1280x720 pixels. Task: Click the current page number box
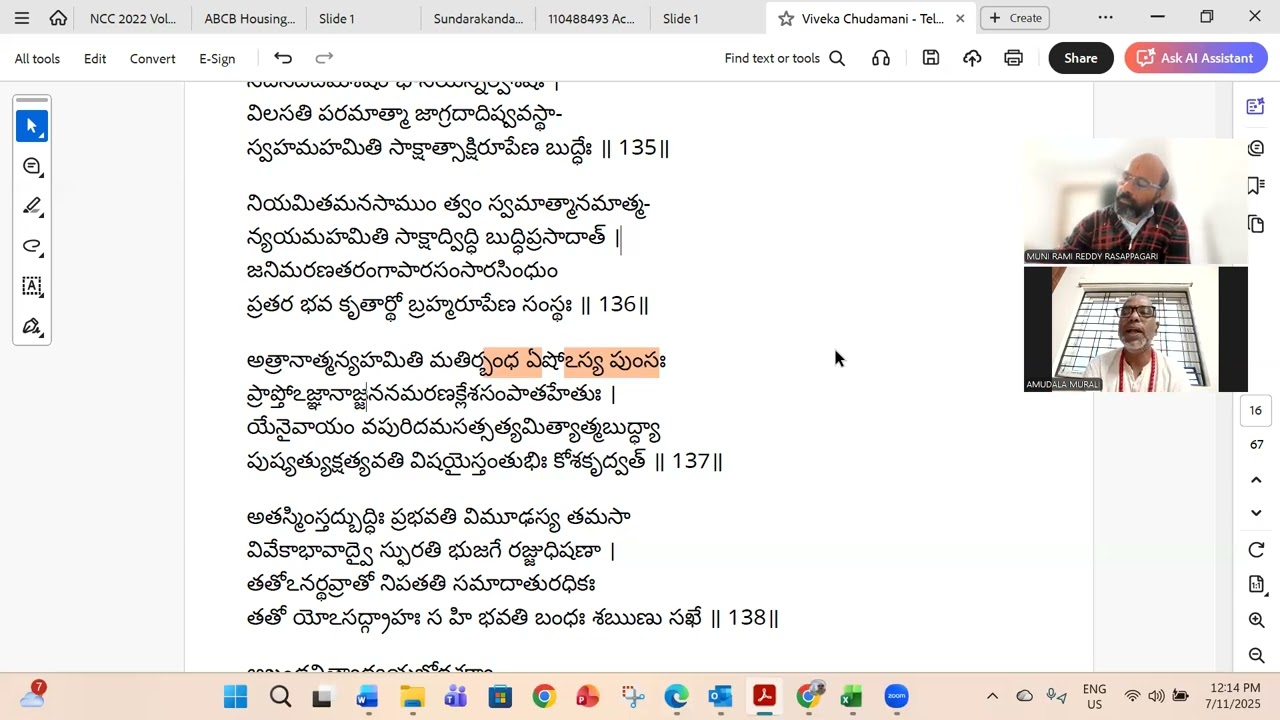[x=1256, y=410]
